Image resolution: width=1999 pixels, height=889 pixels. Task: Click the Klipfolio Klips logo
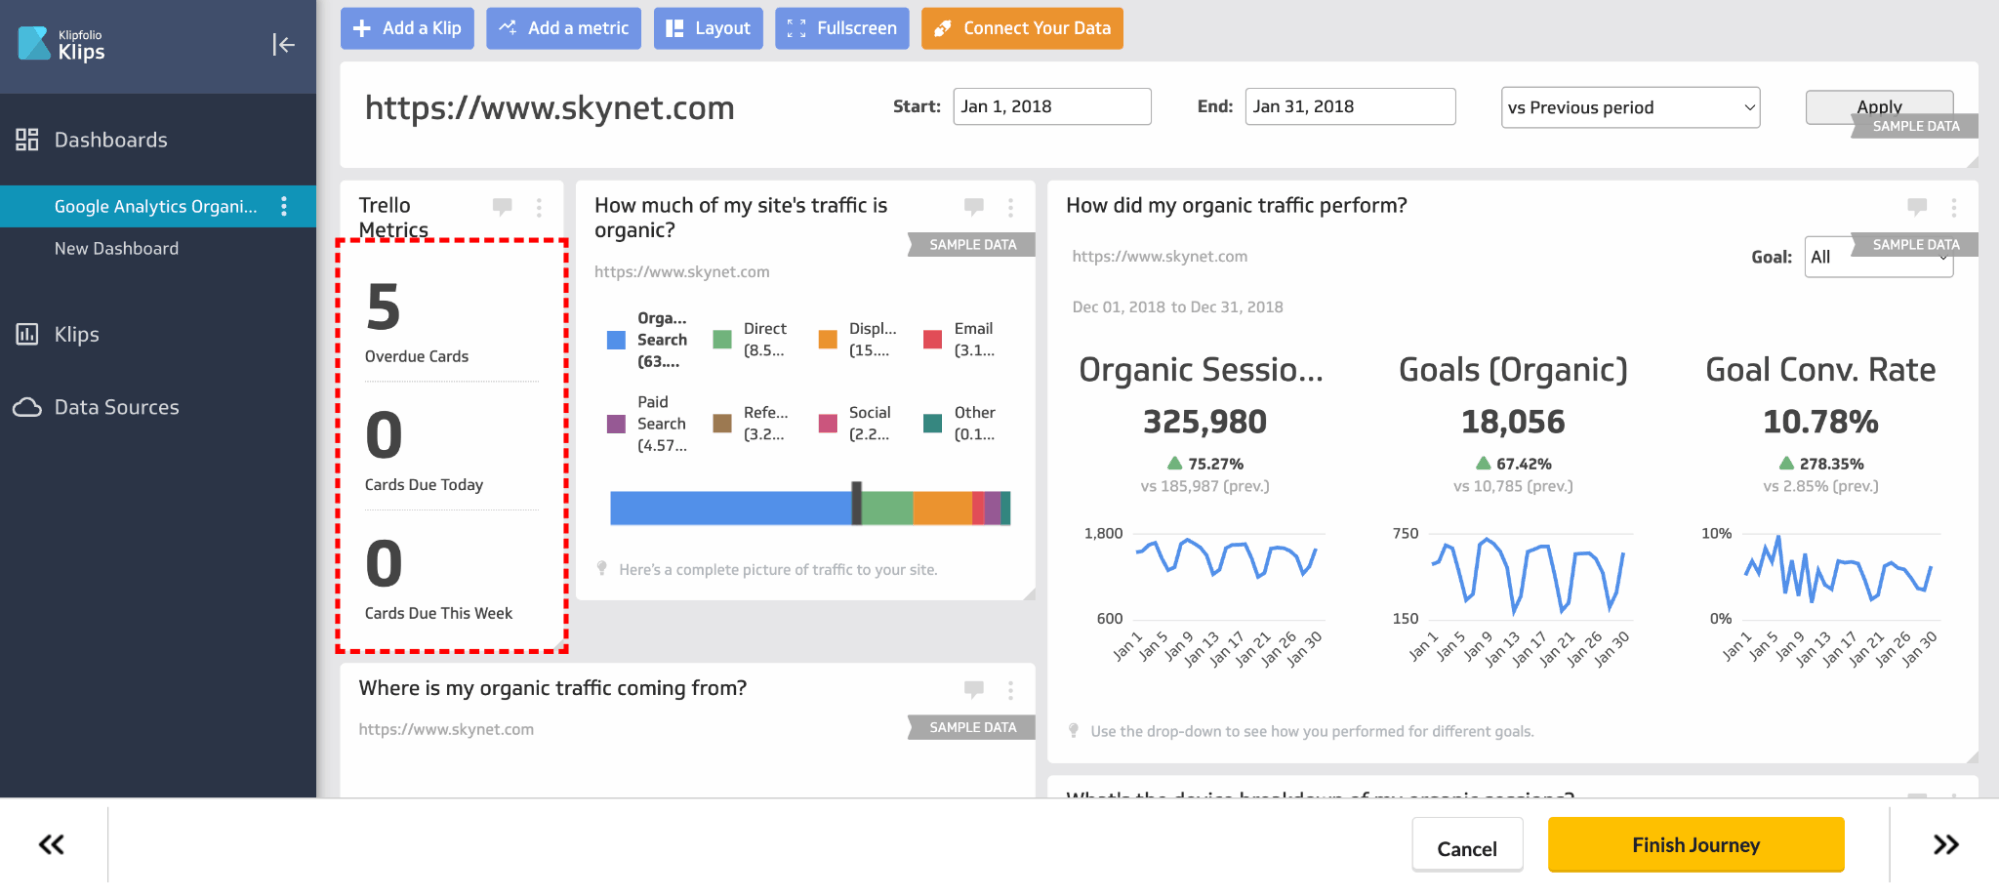tap(62, 45)
